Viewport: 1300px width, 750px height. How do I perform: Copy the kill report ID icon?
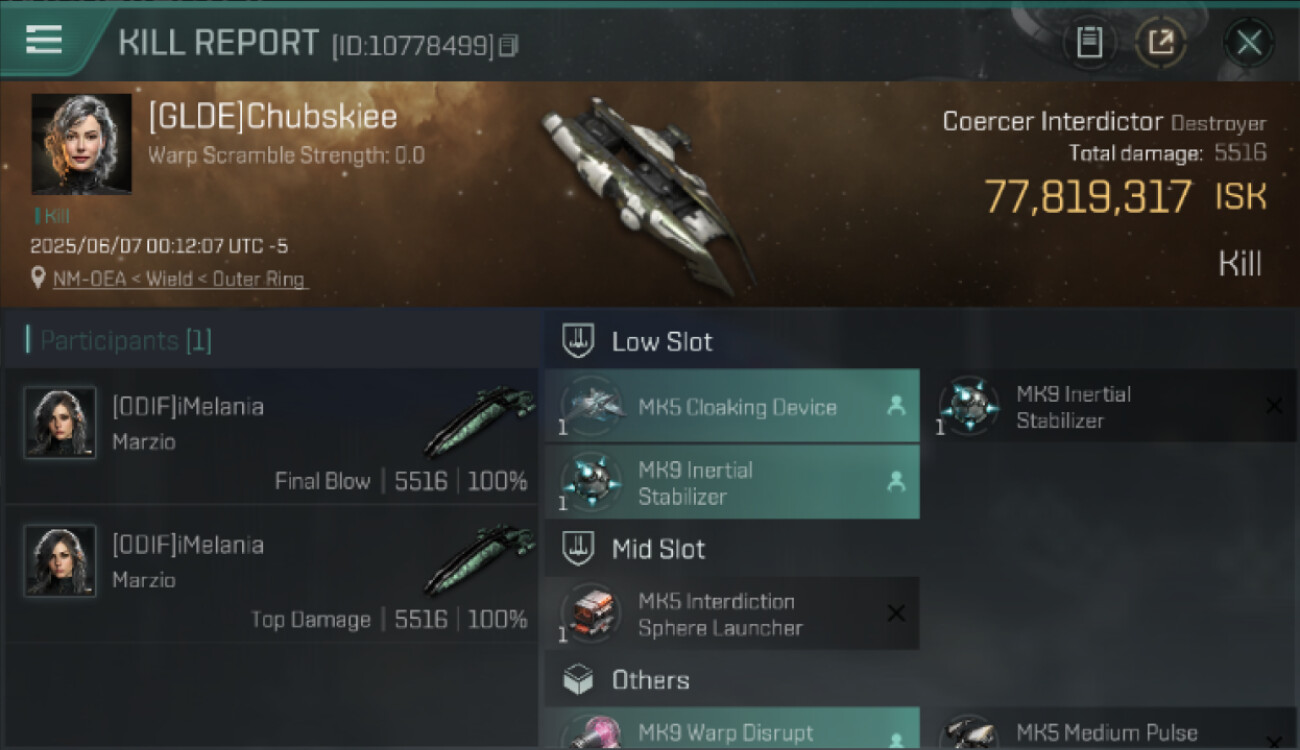(509, 46)
